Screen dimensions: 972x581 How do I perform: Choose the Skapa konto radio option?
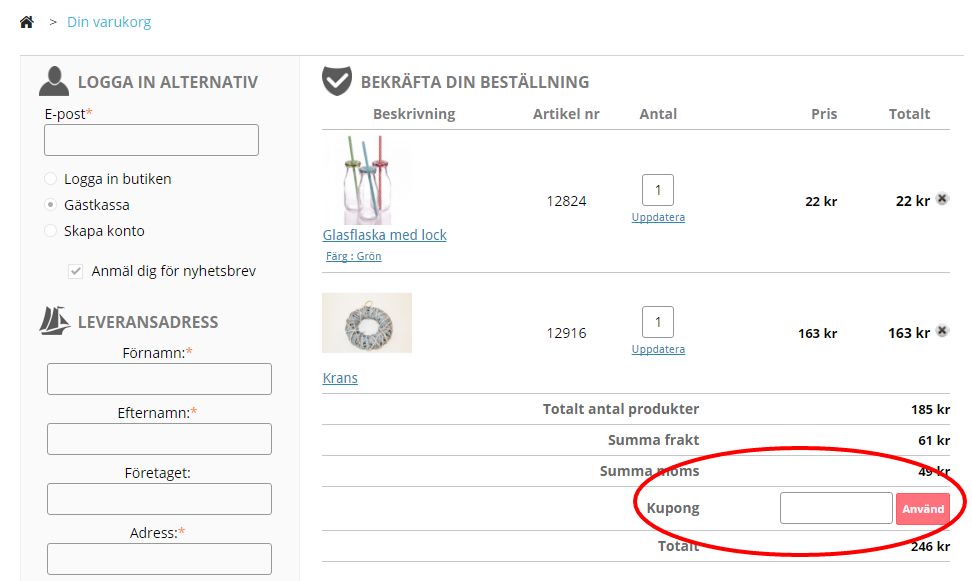click(x=50, y=231)
